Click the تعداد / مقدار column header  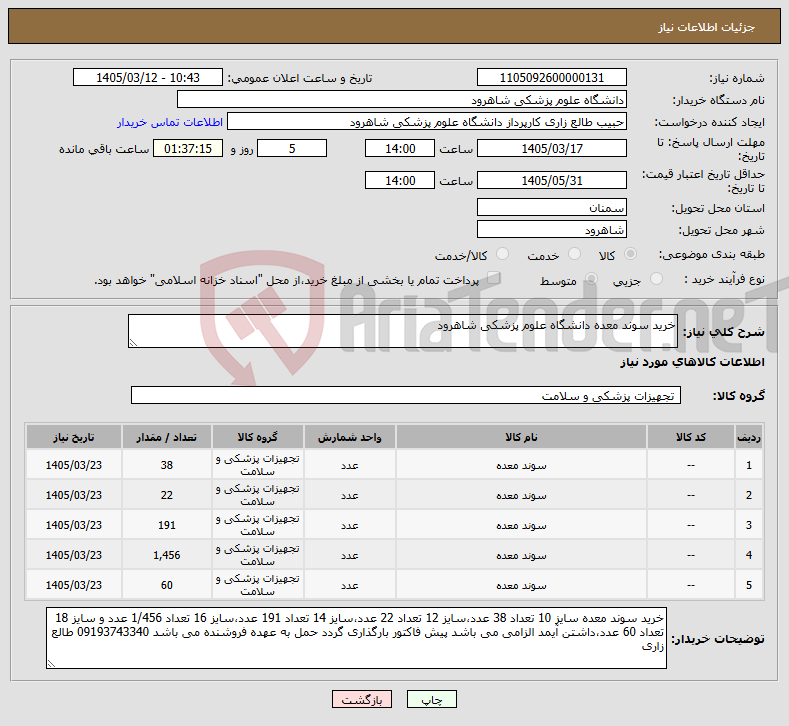167,437
